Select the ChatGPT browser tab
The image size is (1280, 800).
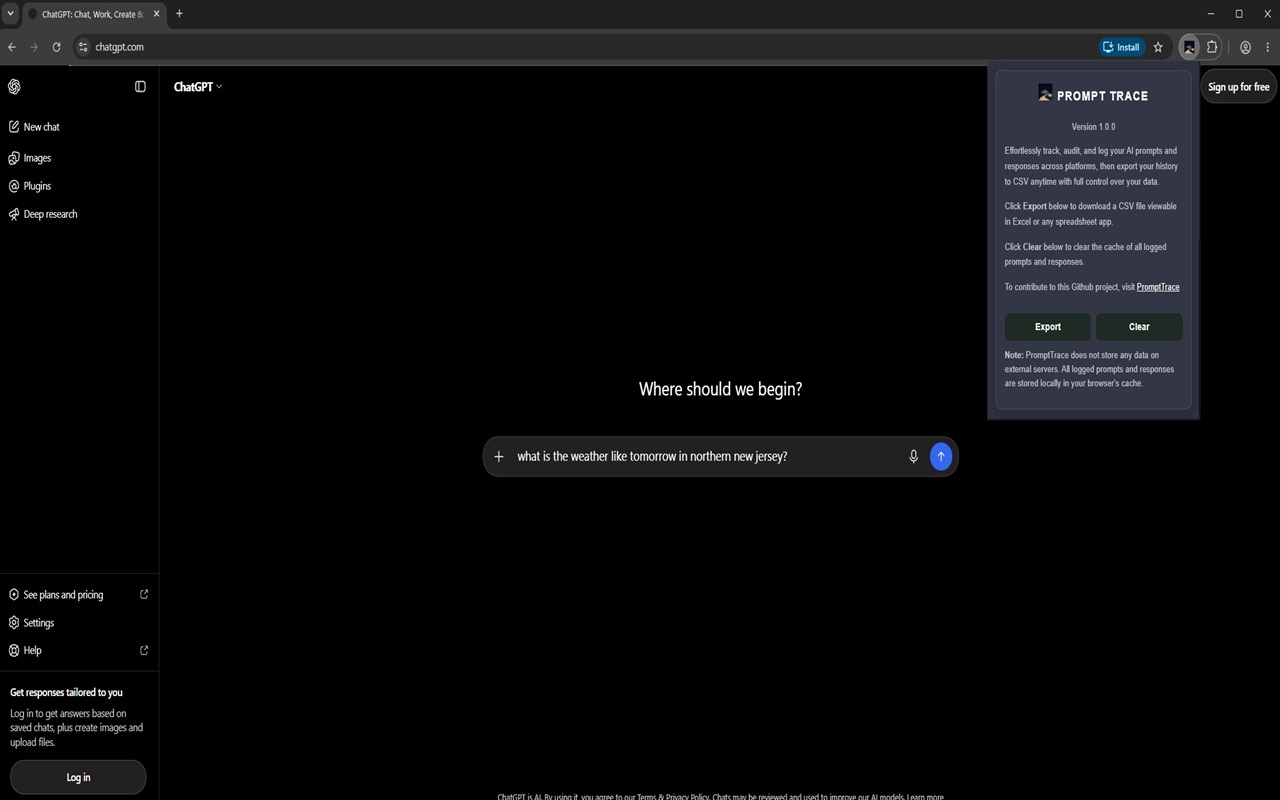[94, 14]
